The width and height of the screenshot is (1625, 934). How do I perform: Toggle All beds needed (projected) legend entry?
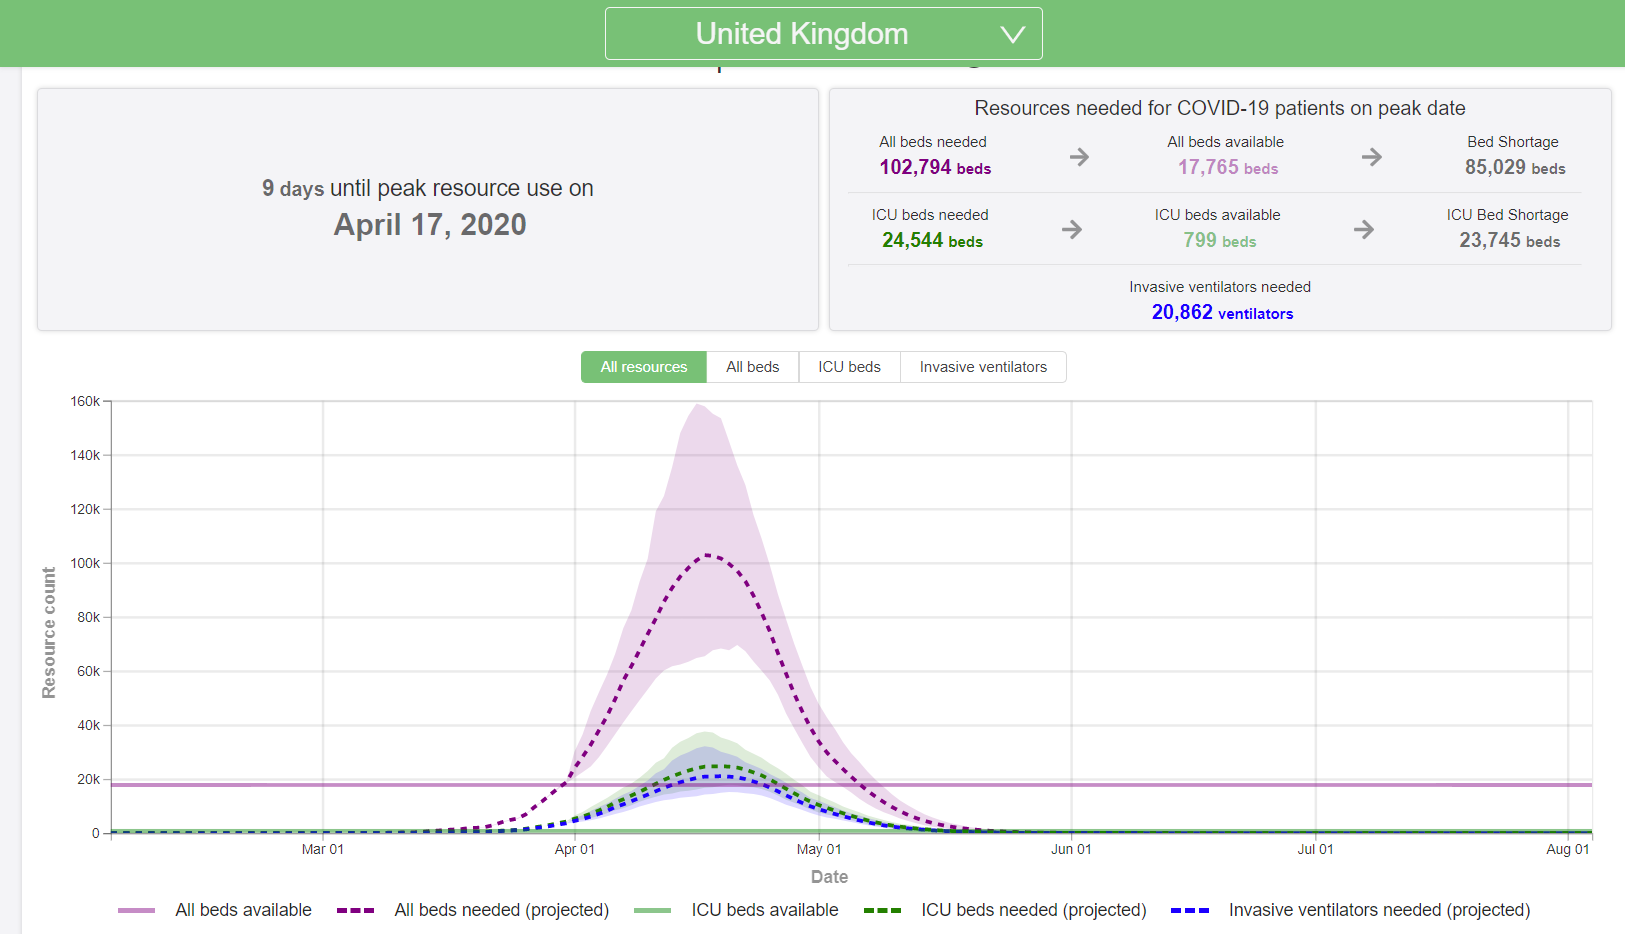point(501,910)
